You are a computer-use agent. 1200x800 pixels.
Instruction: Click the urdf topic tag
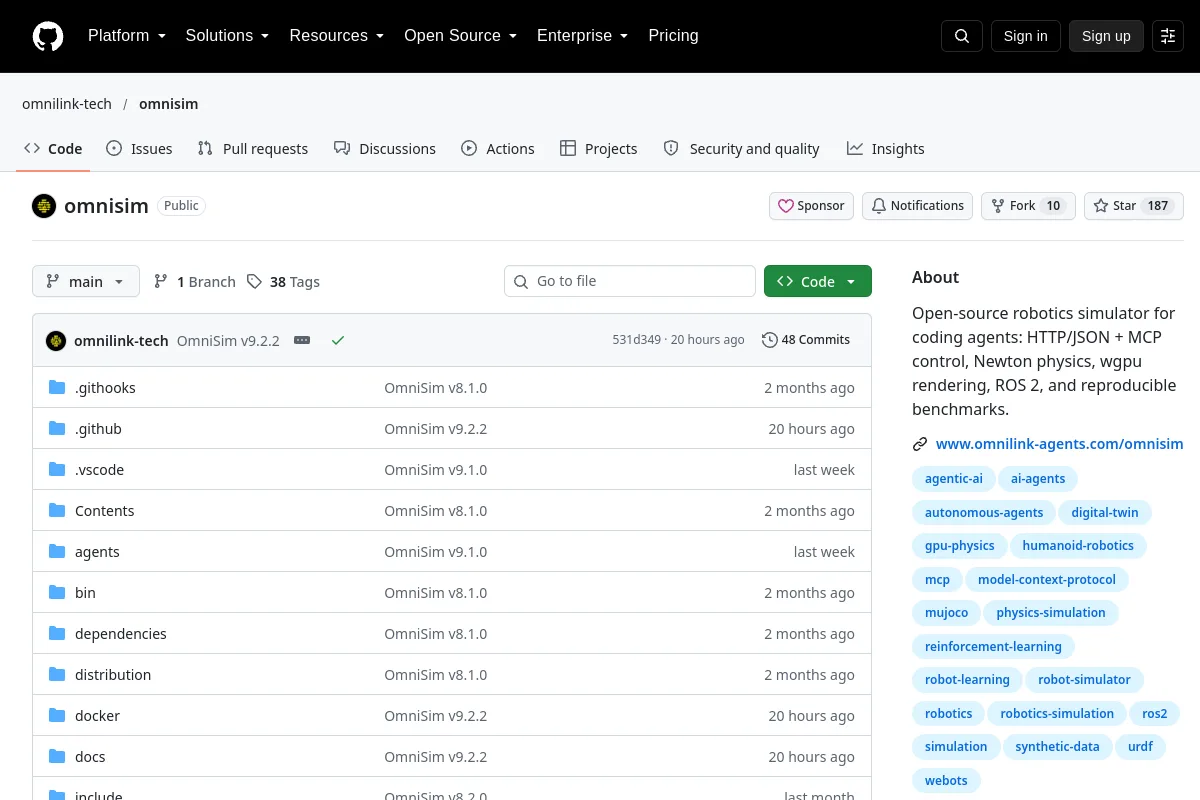point(1140,747)
